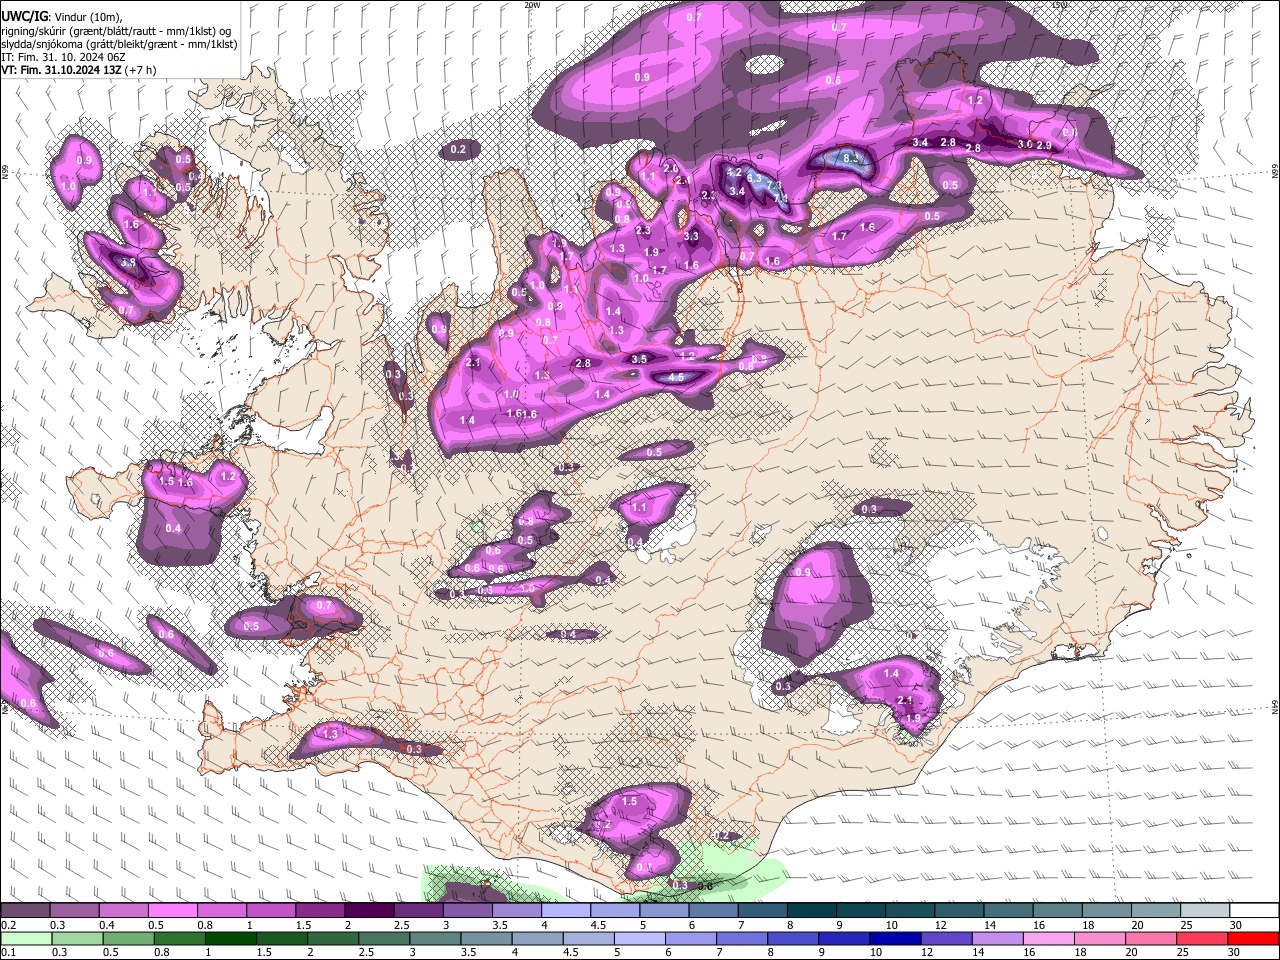Click the '3.5' precipitation value on the map
Image resolution: width=1280 pixels, height=960 pixels.
click(x=638, y=358)
